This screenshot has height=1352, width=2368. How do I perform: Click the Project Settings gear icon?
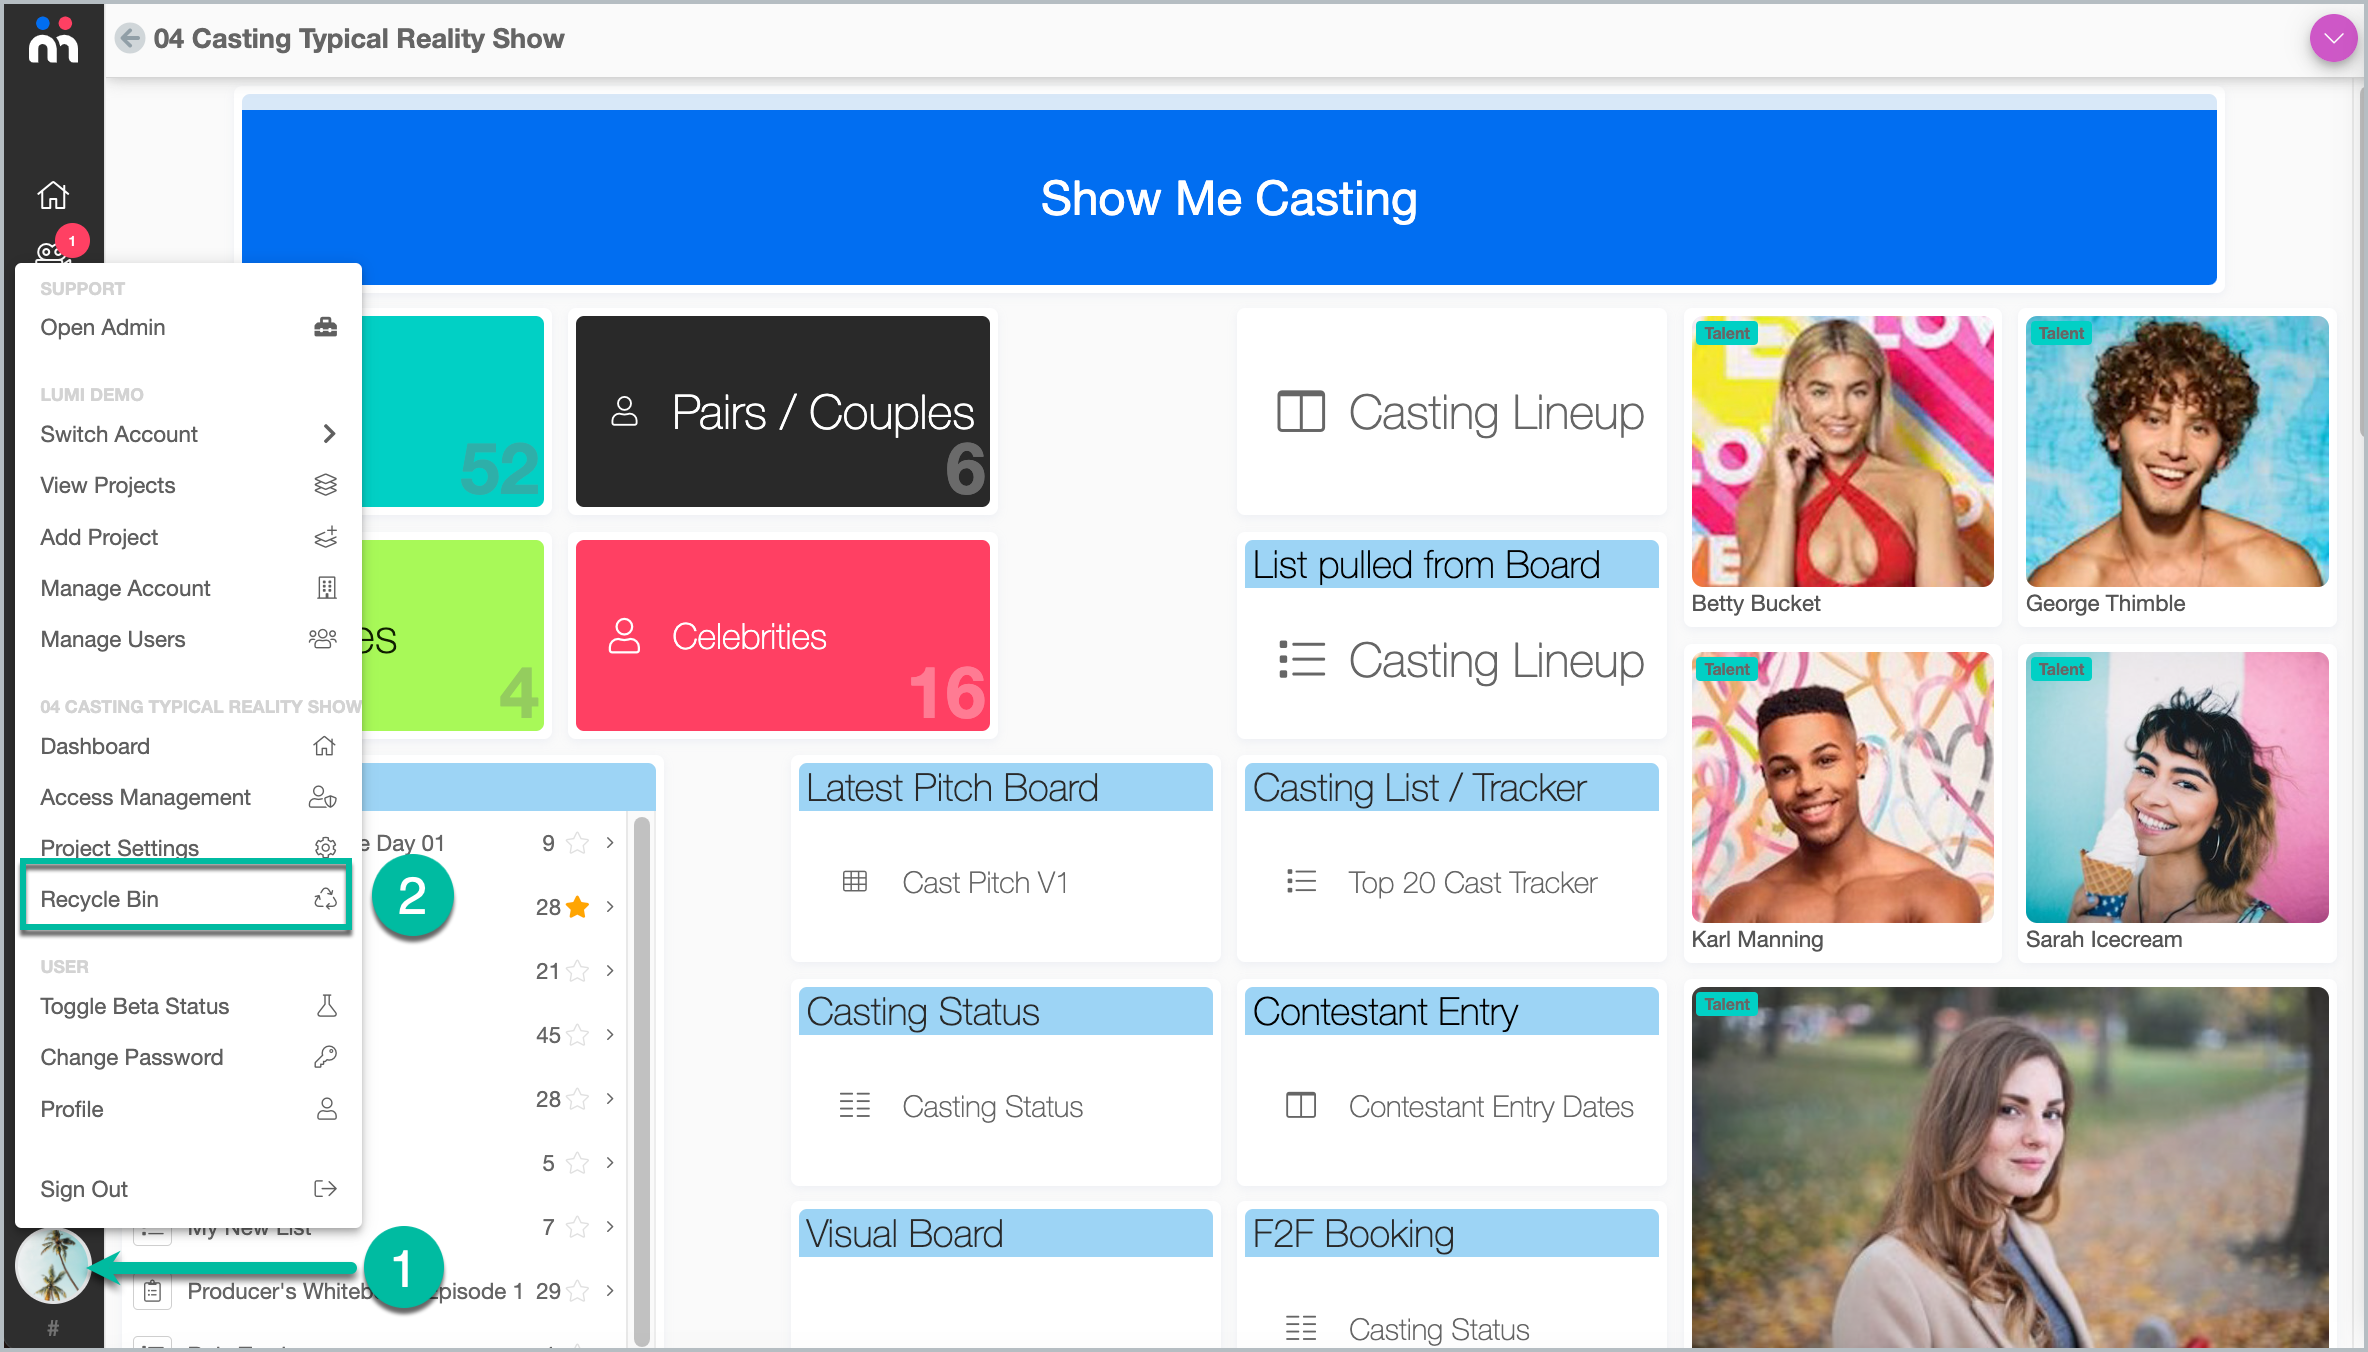[325, 848]
